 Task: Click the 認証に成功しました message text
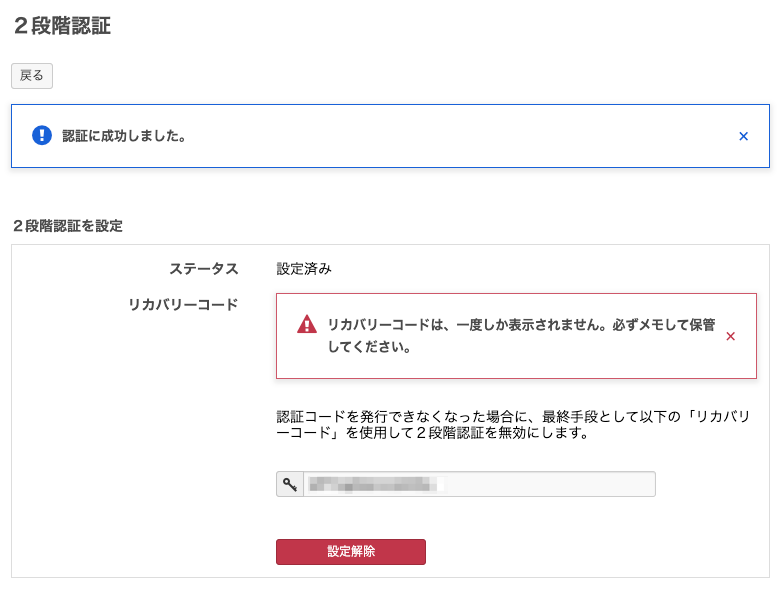pyautogui.click(x=124, y=136)
